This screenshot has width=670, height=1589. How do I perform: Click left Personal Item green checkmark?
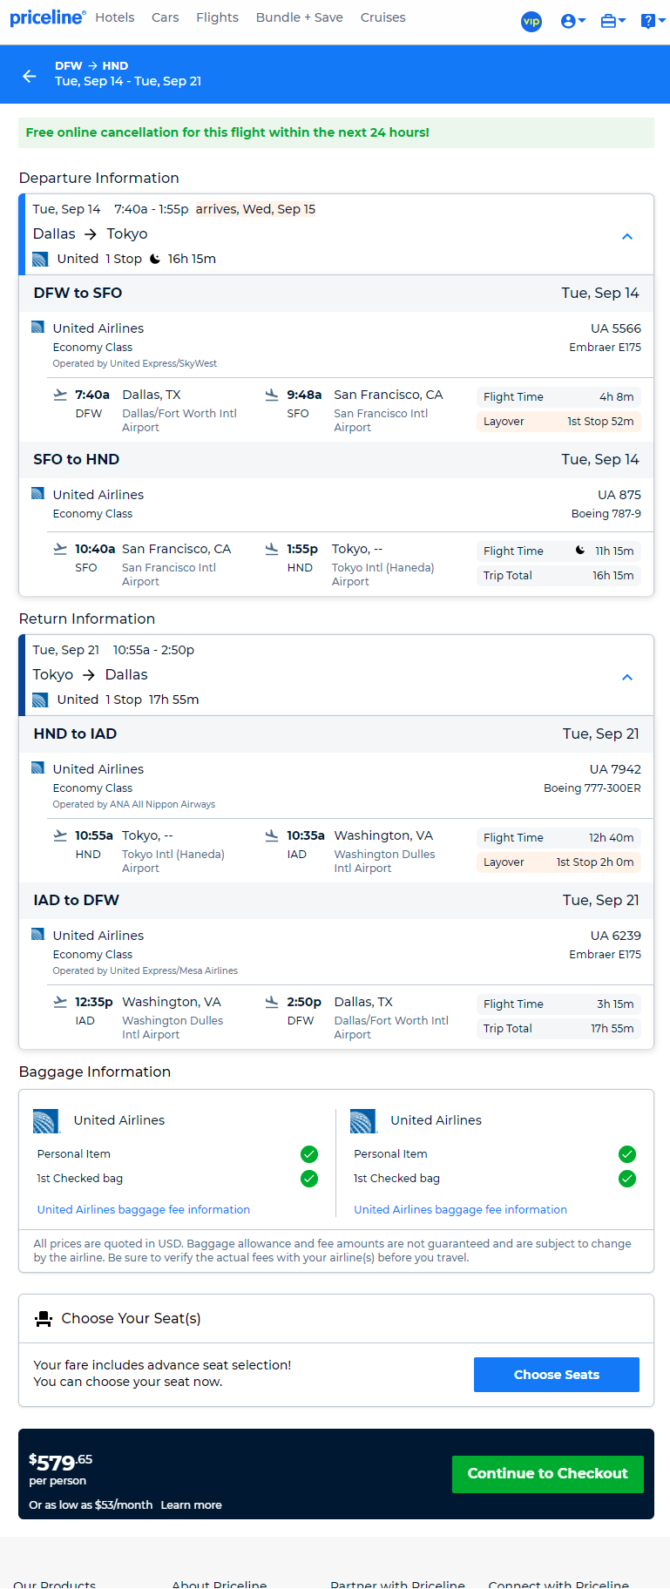point(309,1154)
